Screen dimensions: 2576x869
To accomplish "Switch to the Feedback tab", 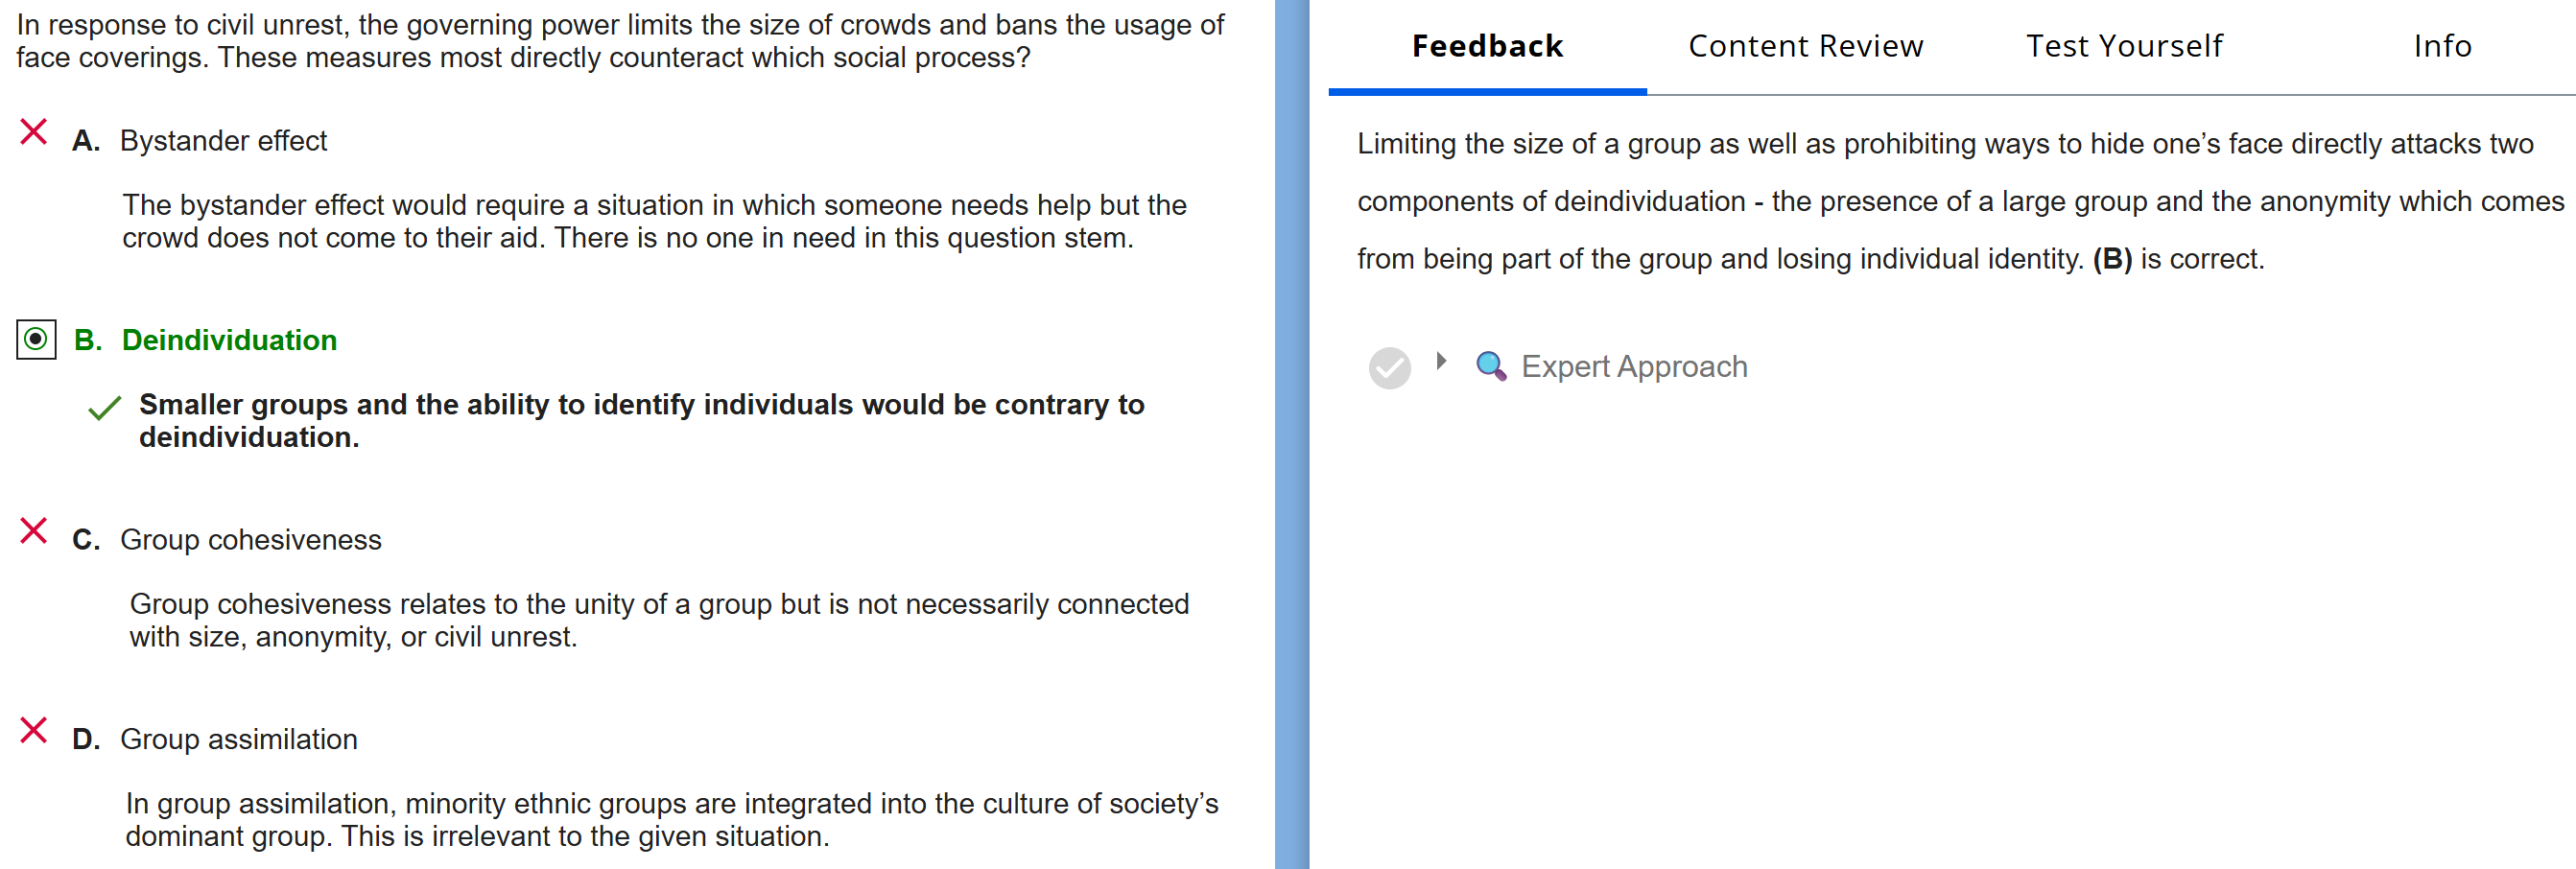I will point(1486,46).
